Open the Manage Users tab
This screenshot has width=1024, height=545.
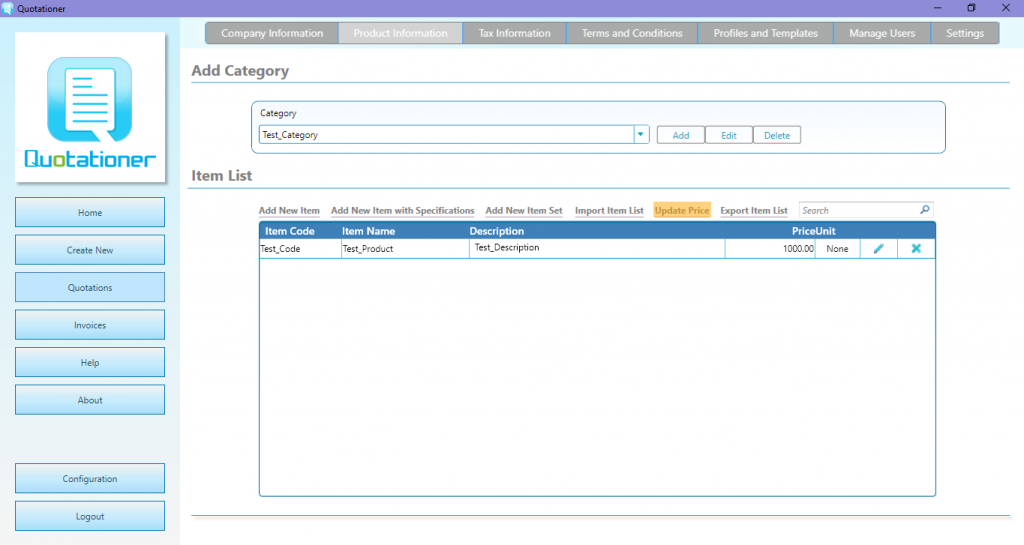882,33
